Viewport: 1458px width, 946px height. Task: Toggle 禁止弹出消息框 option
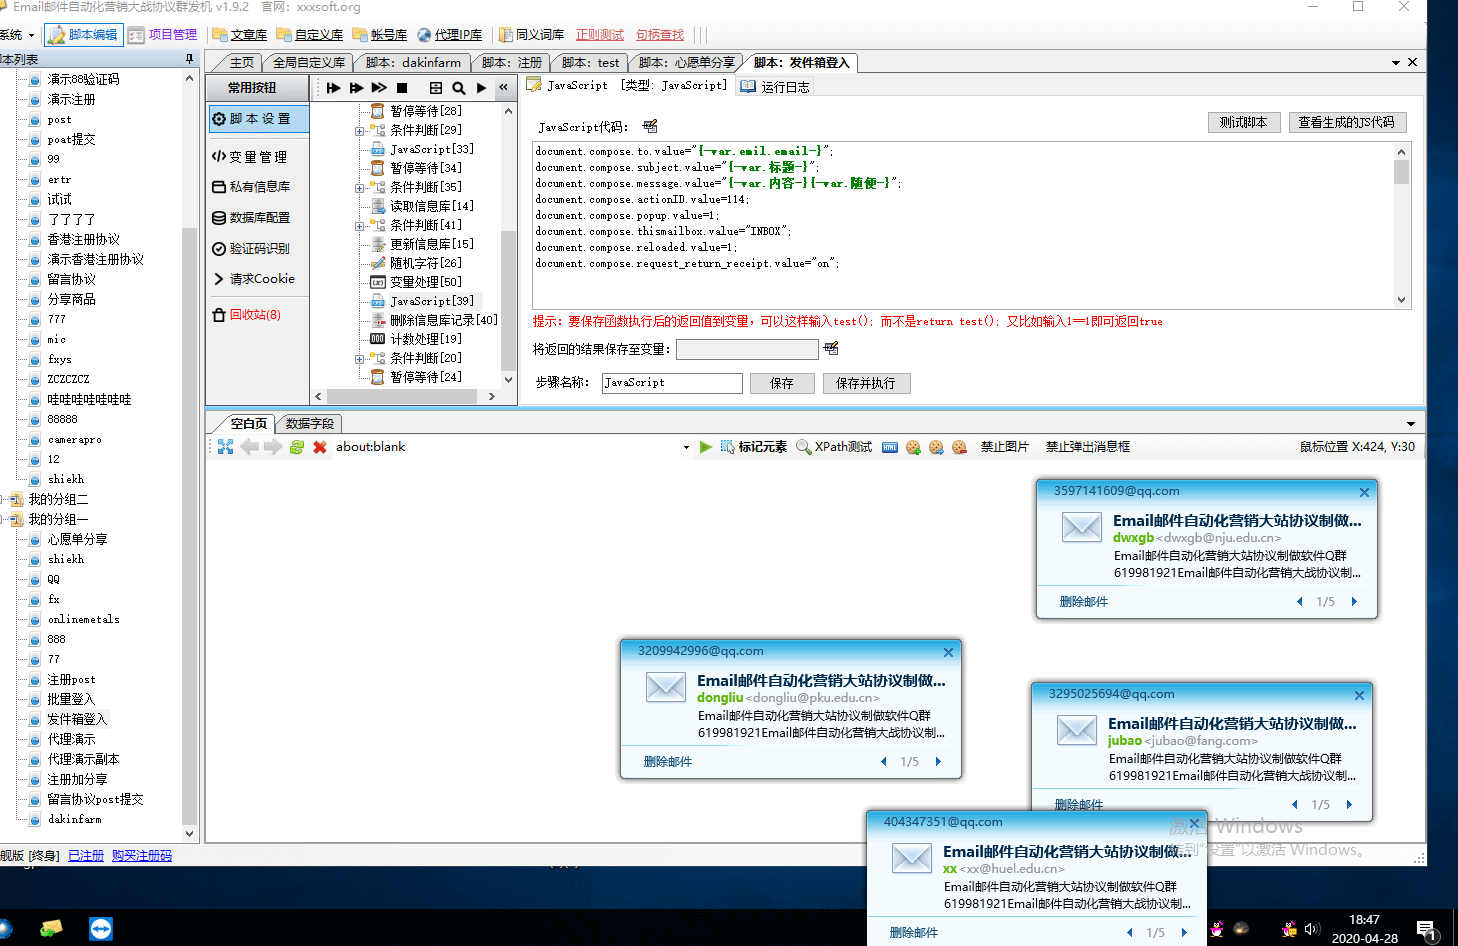1087,447
